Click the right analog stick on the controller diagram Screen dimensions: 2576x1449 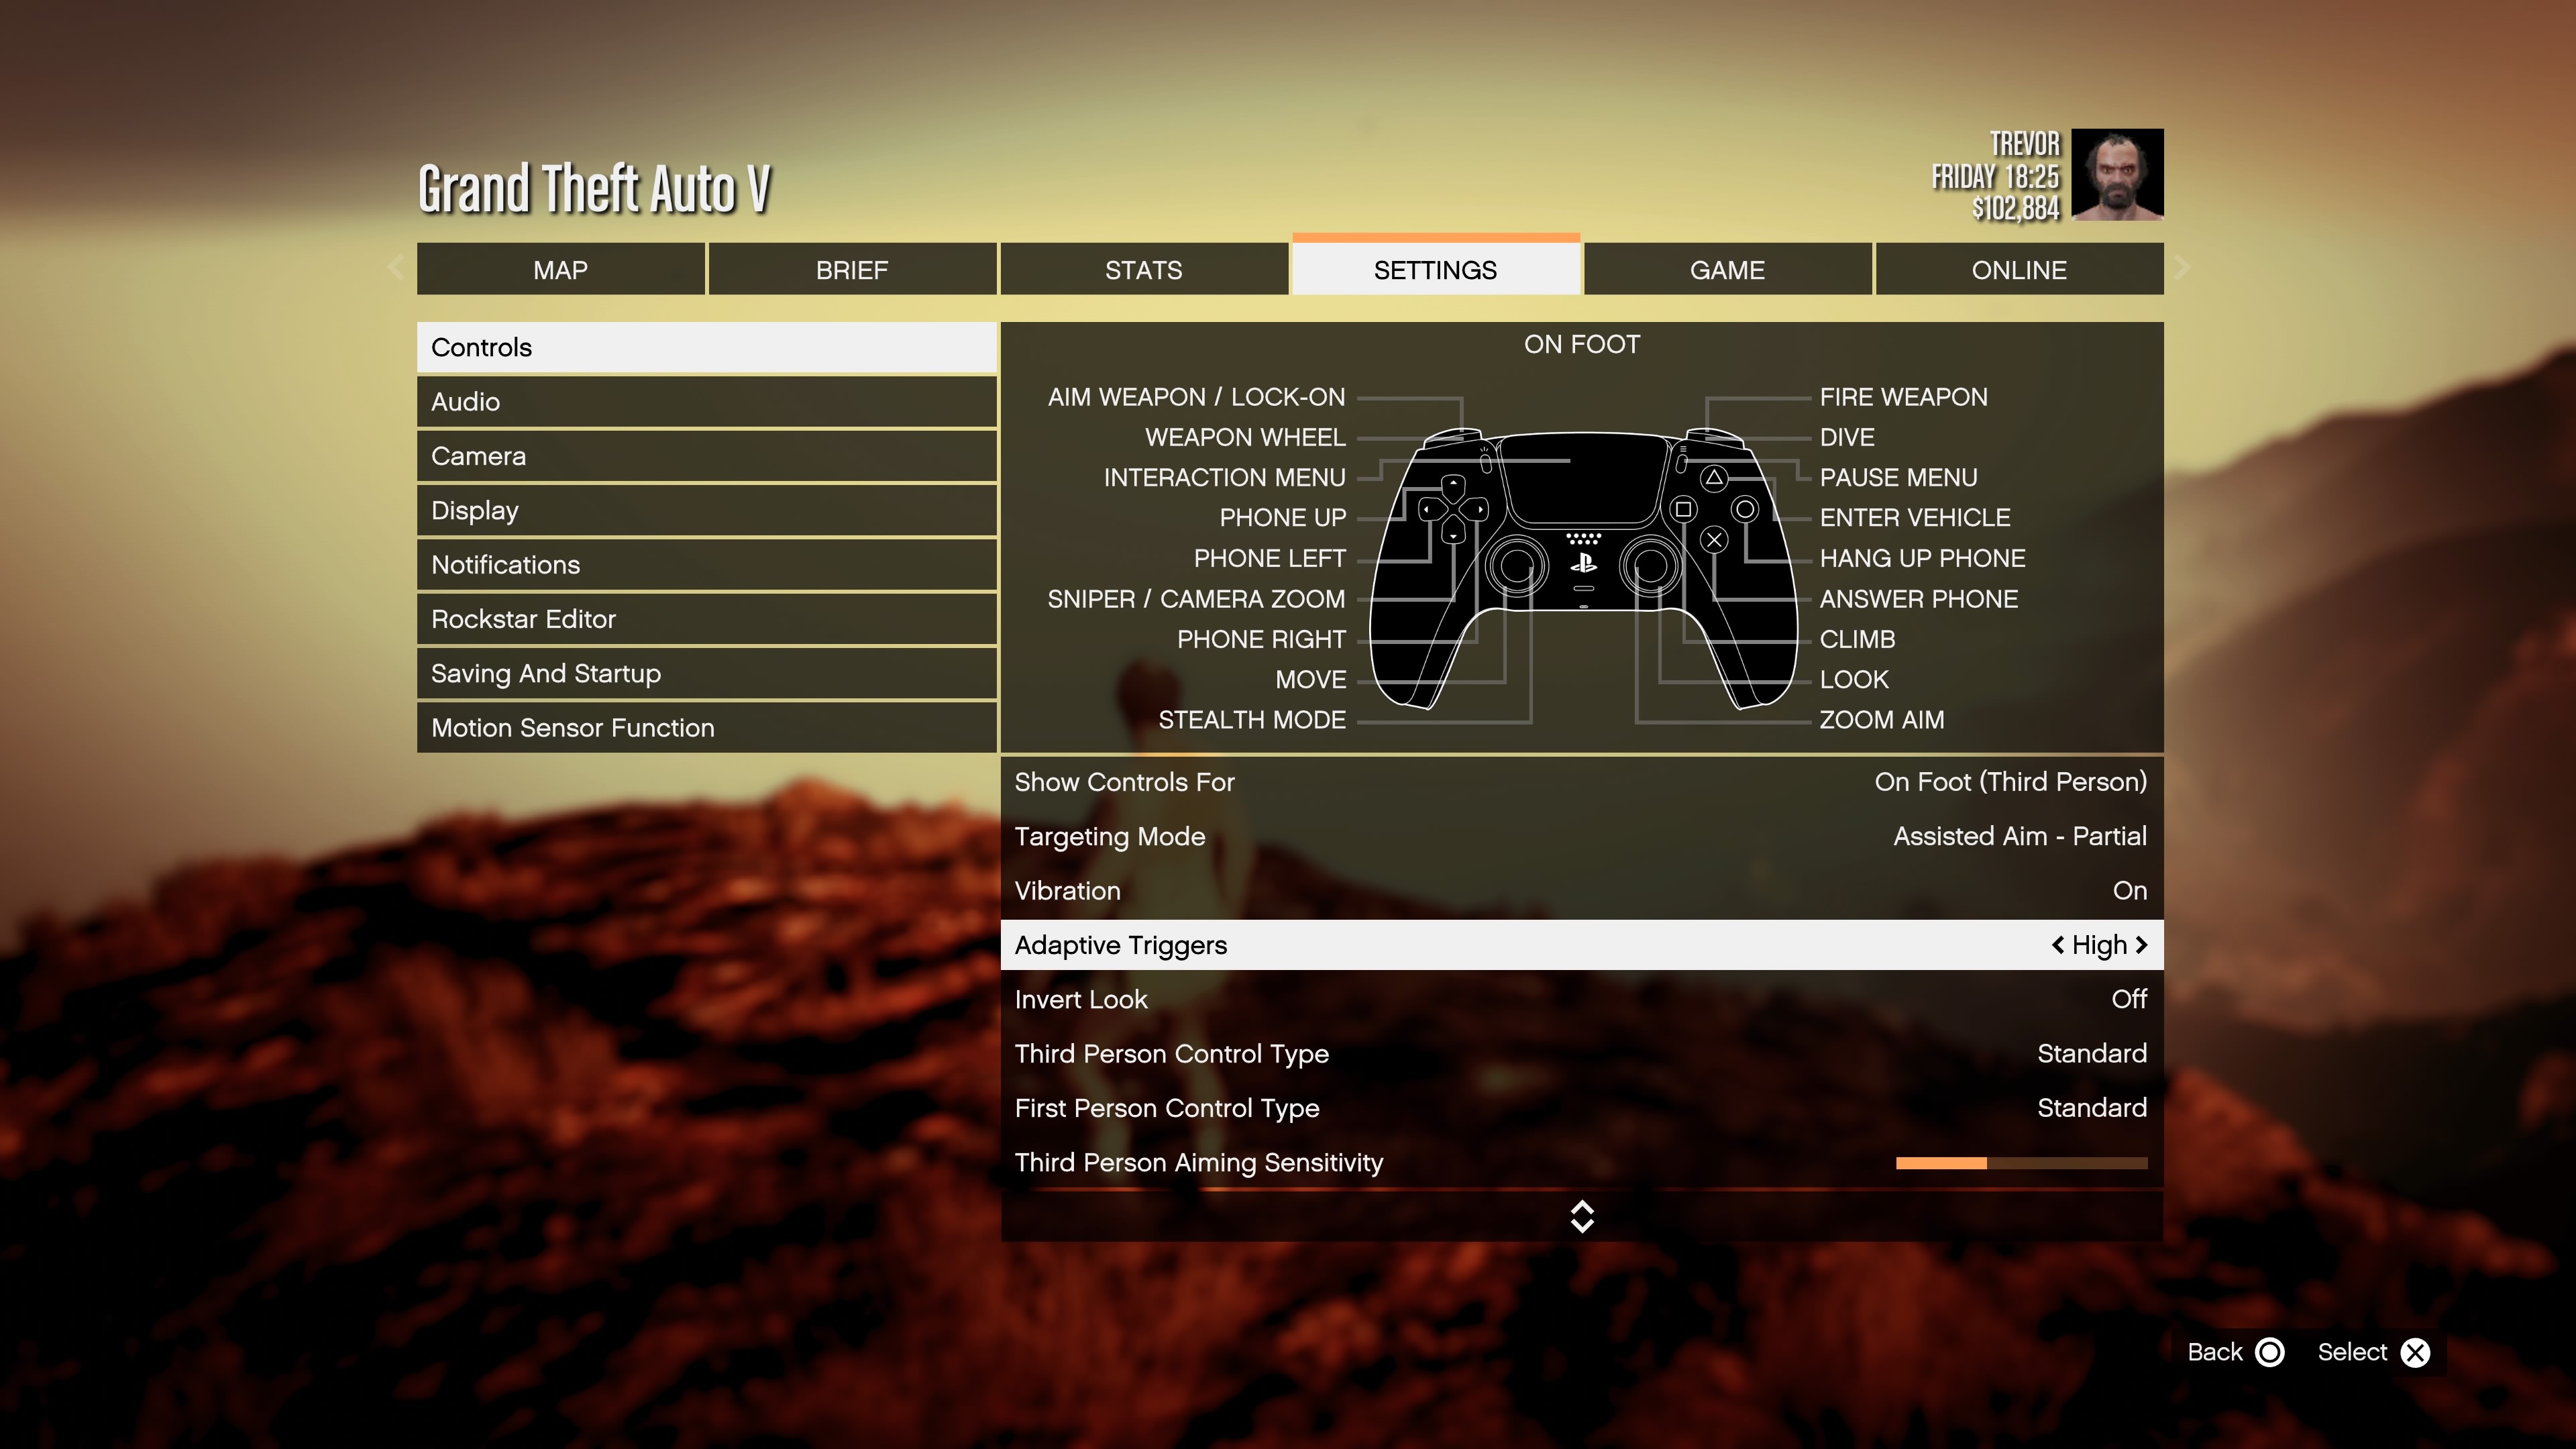click(1650, 565)
